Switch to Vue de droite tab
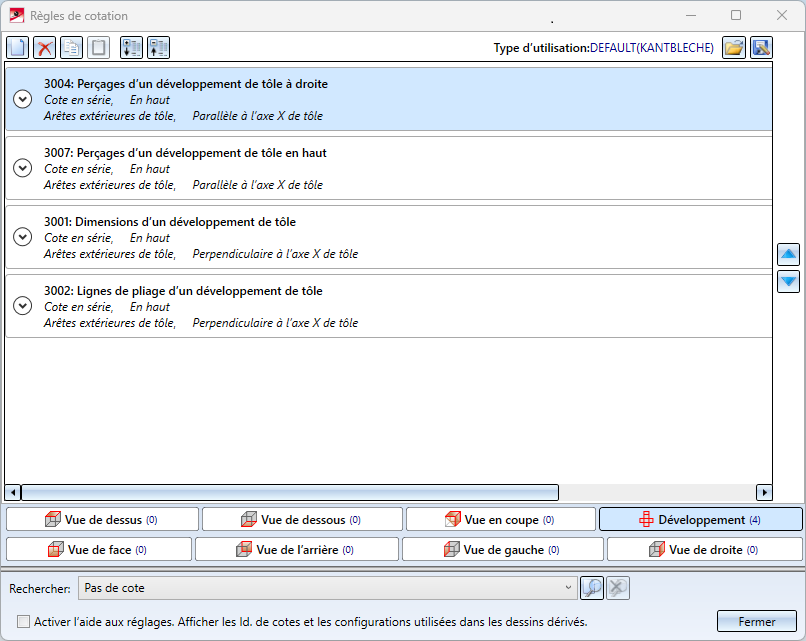Image resolution: width=806 pixels, height=641 pixels. click(705, 549)
